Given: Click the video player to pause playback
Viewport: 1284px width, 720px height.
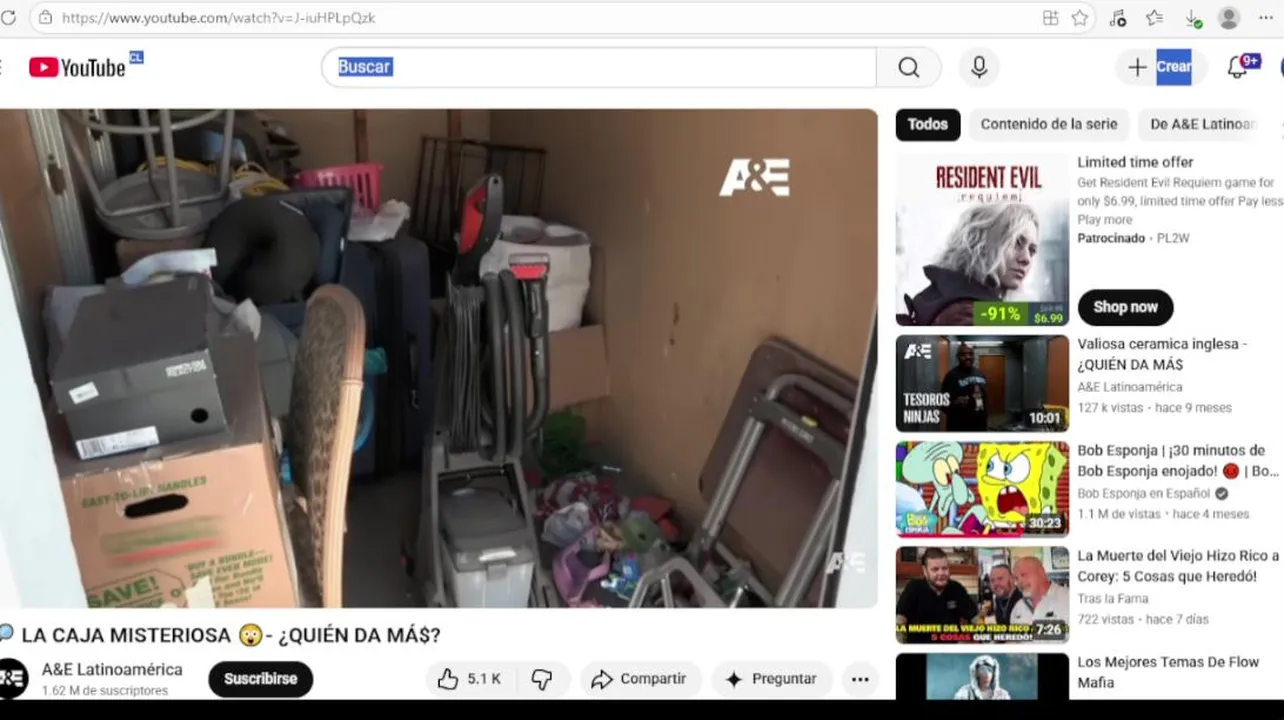Looking at the screenshot, I should pyautogui.click(x=438, y=358).
